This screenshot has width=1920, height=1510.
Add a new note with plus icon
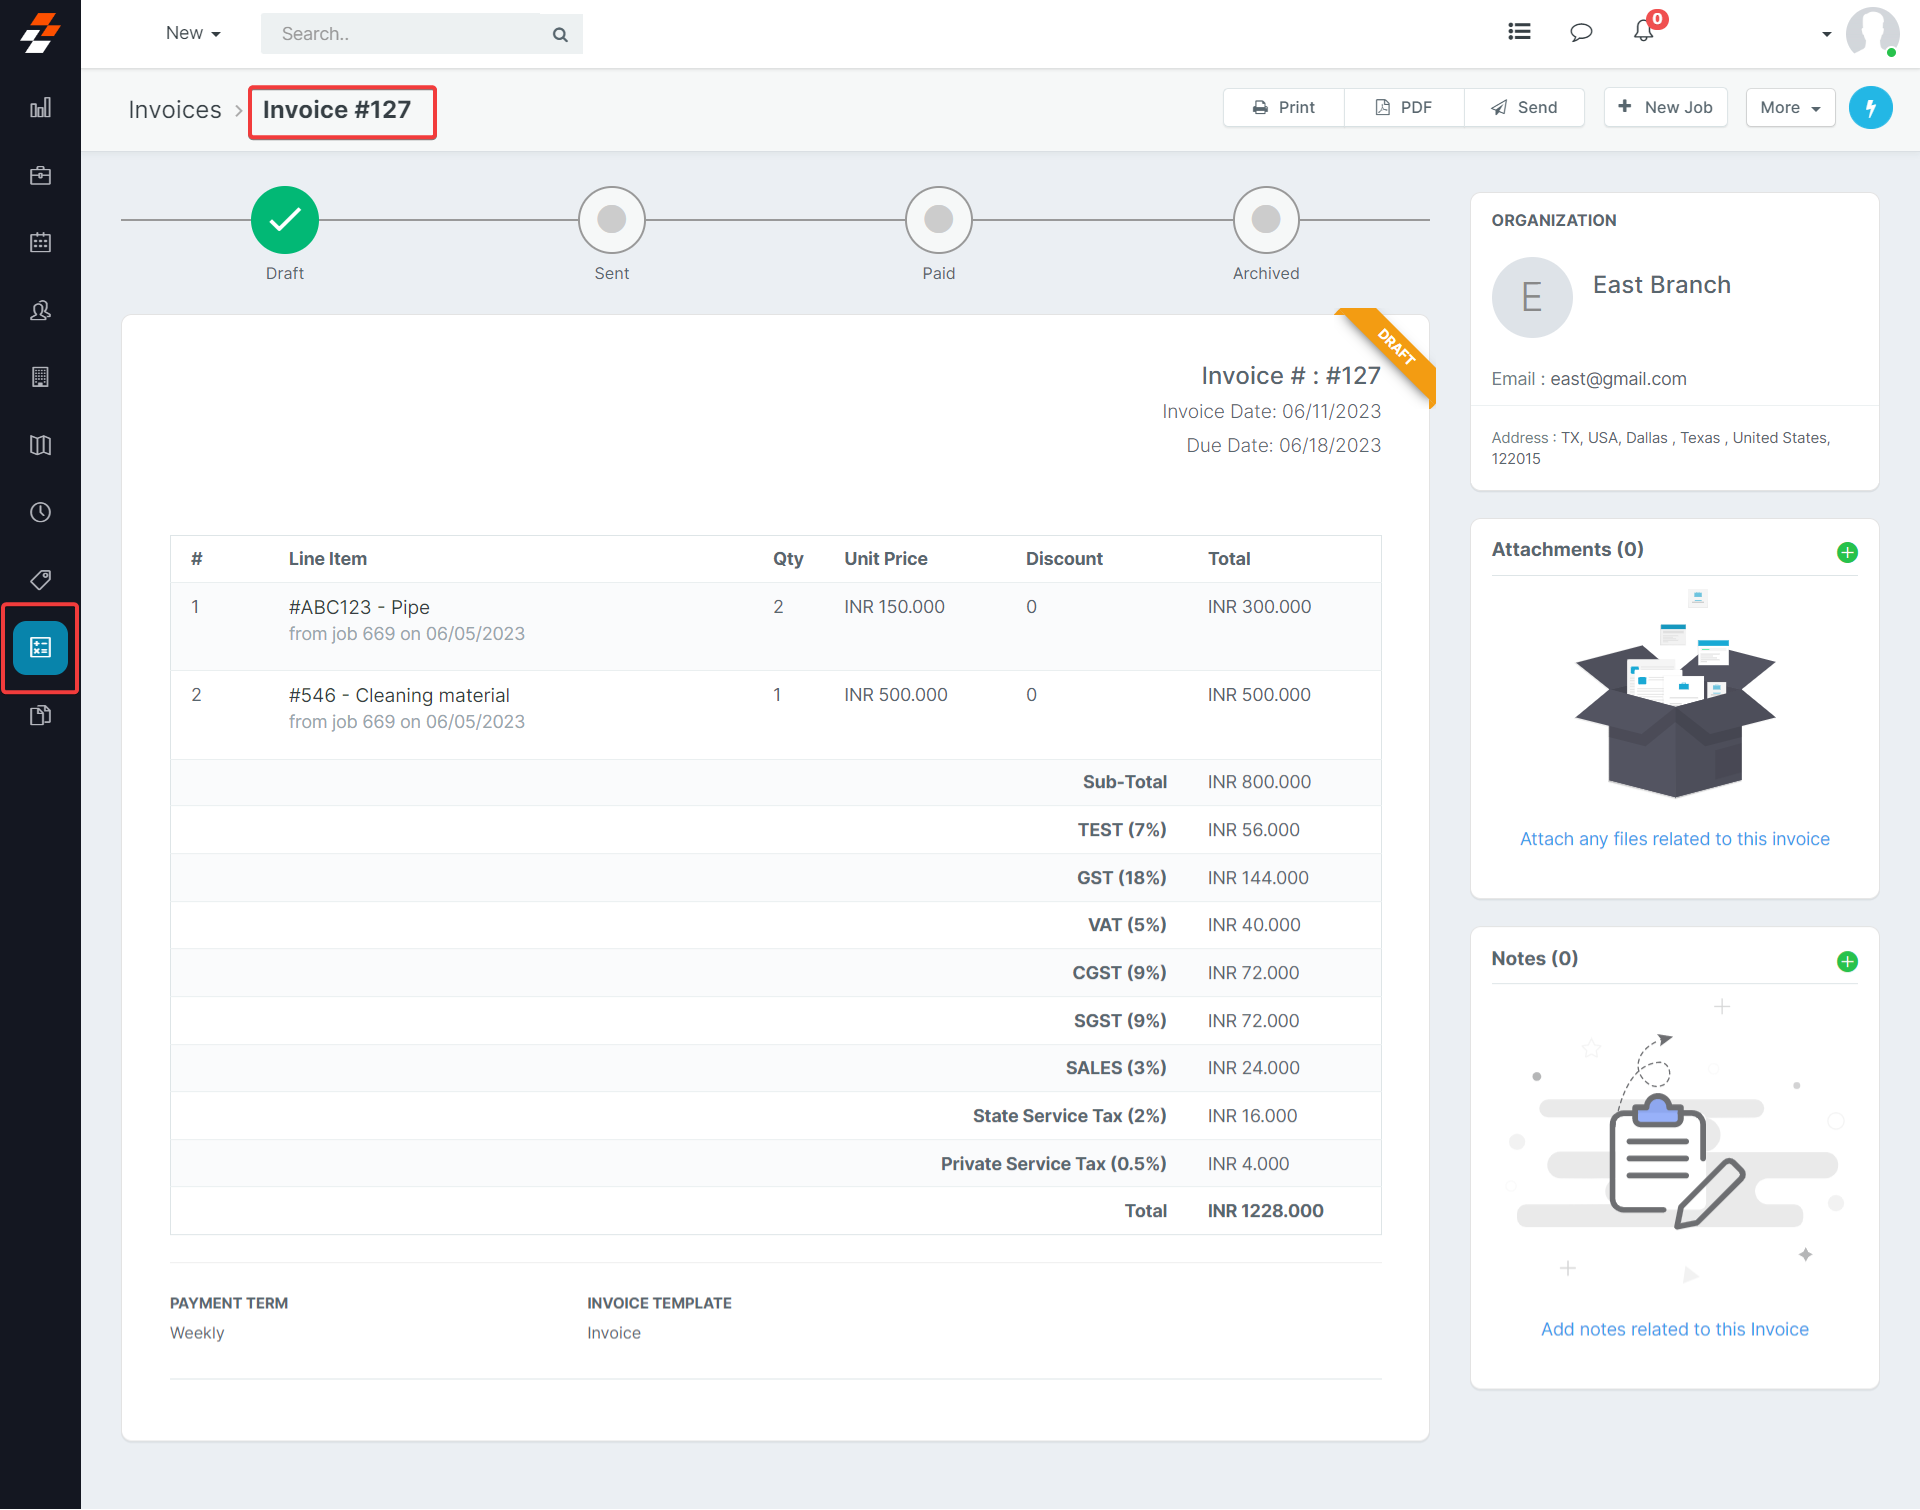(x=1847, y=962)
